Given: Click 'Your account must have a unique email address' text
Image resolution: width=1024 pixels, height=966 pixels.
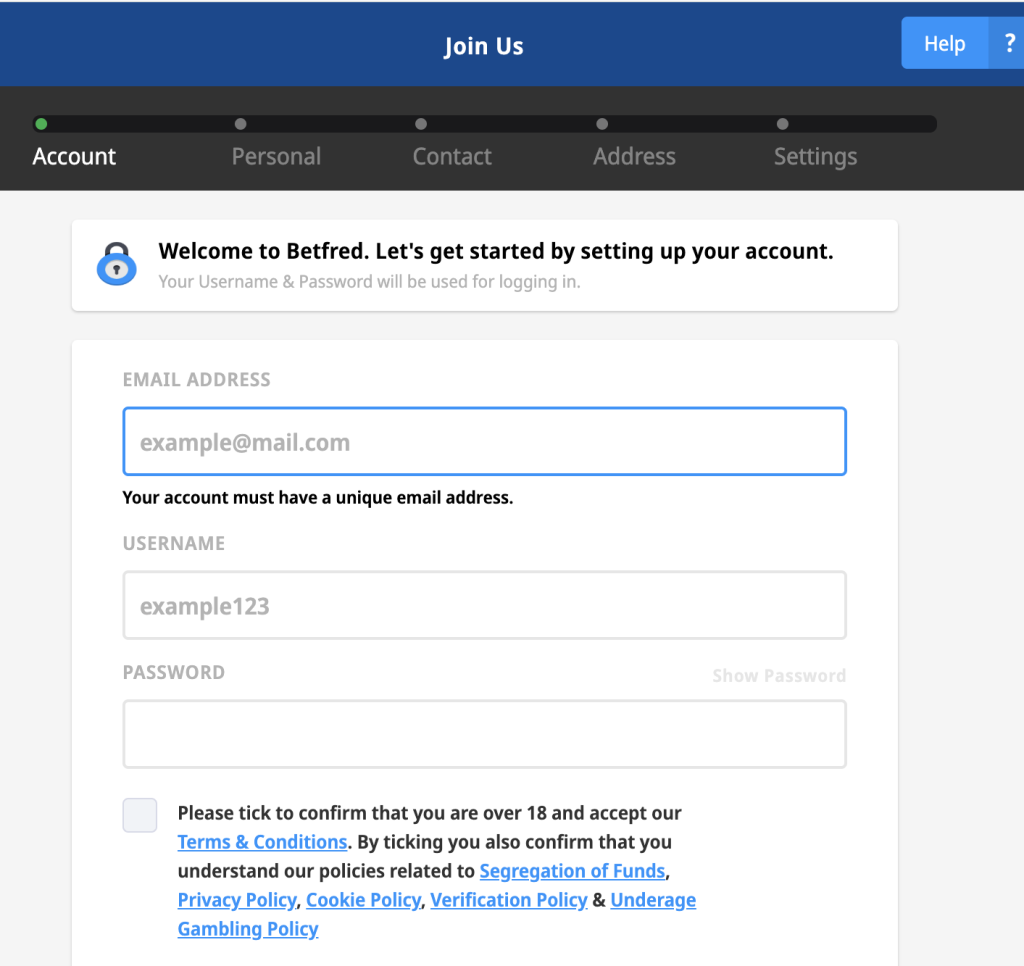Looking at the screenshot, I should pos(318,498).
